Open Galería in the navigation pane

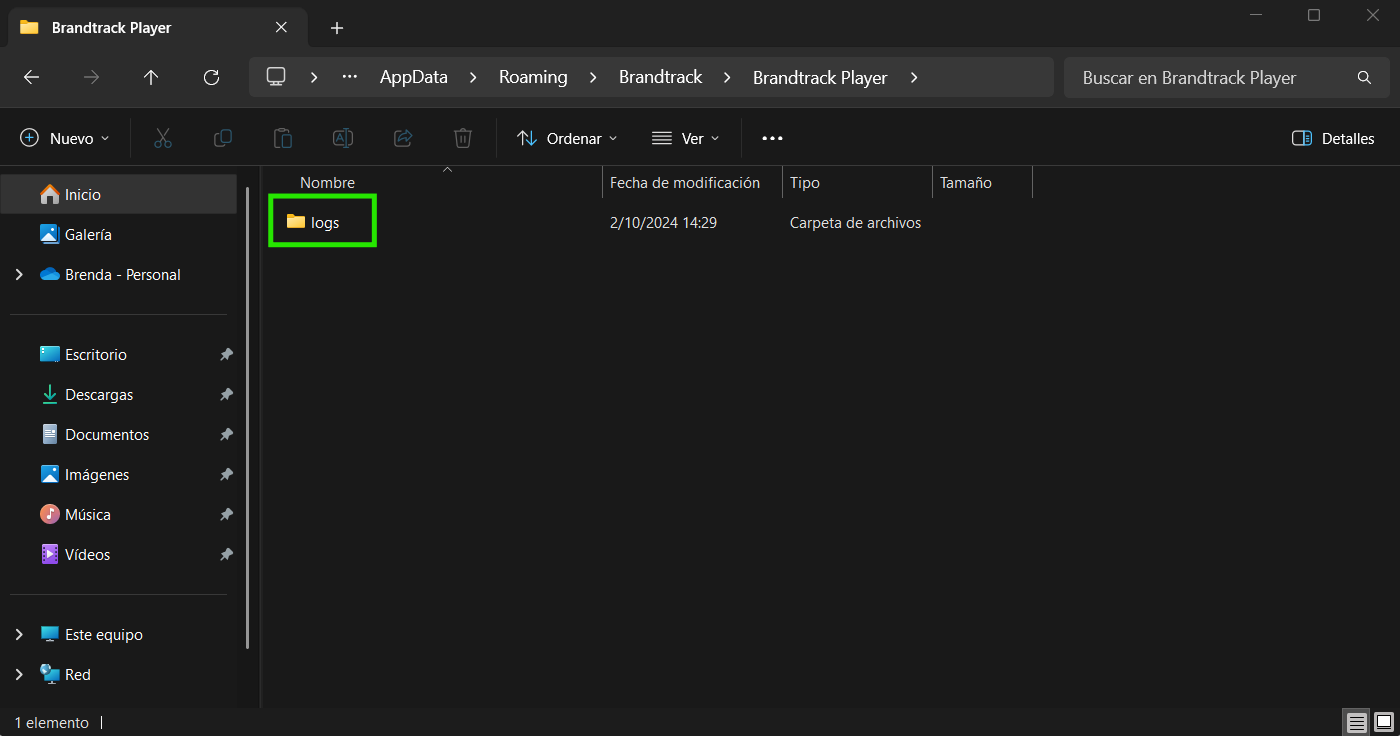click(x=119, y=234)
